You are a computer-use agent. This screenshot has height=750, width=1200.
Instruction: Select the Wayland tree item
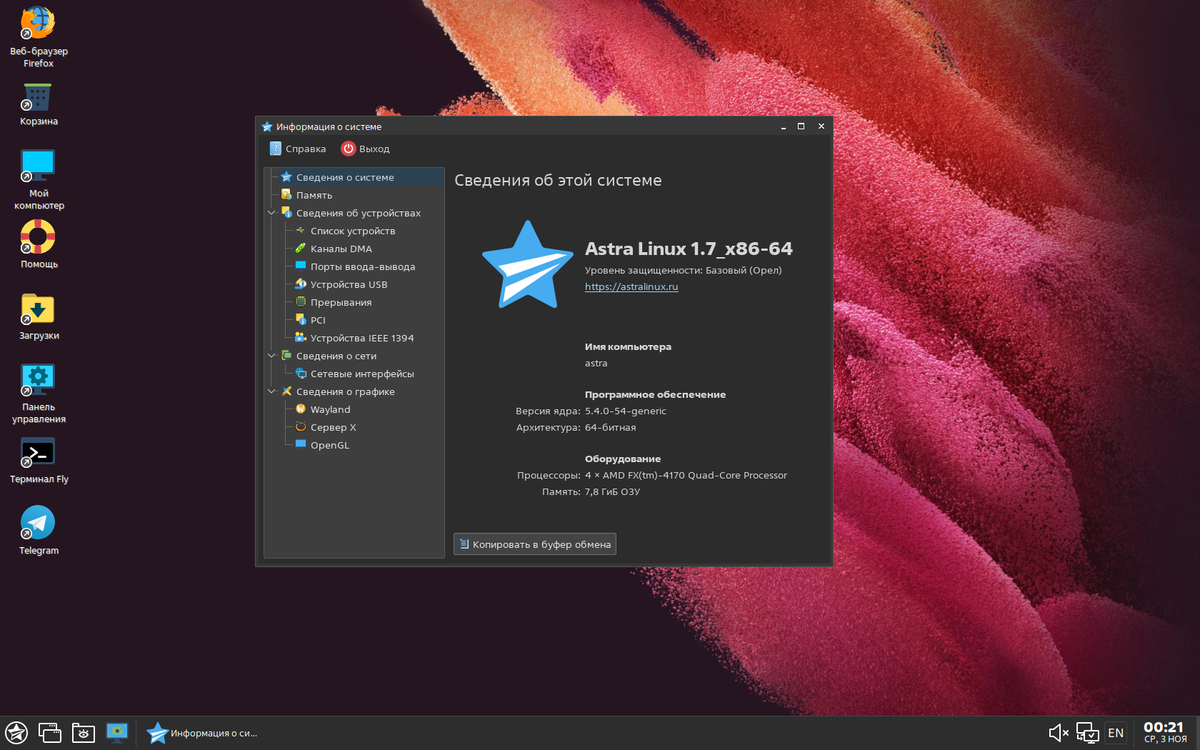coord(330,410)
